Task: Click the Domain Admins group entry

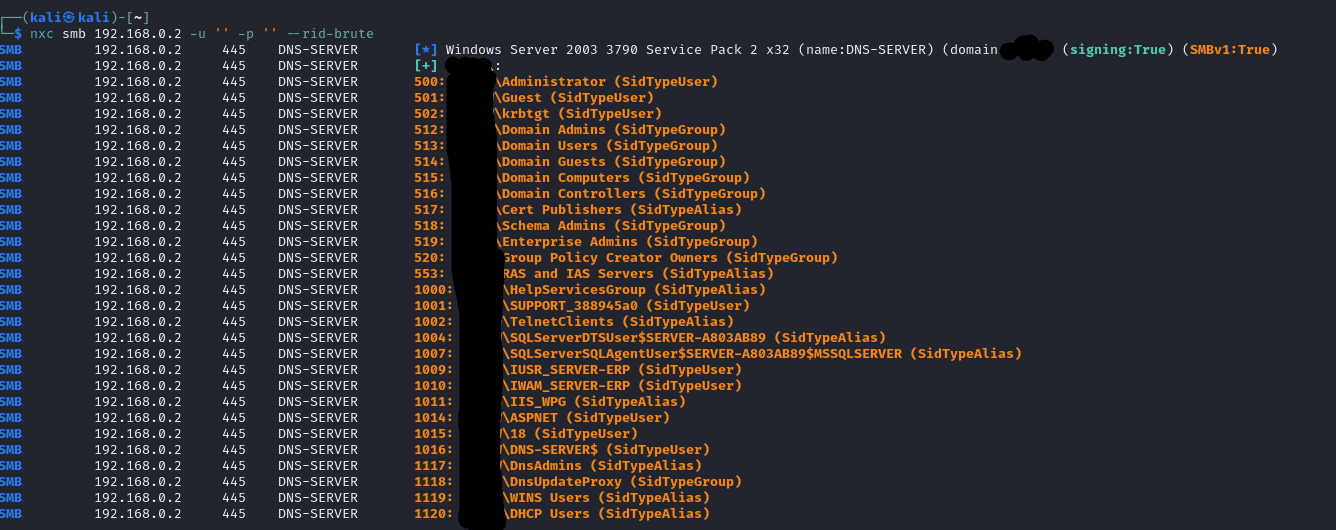Action: pyautogui.click(x=613, y=130)
